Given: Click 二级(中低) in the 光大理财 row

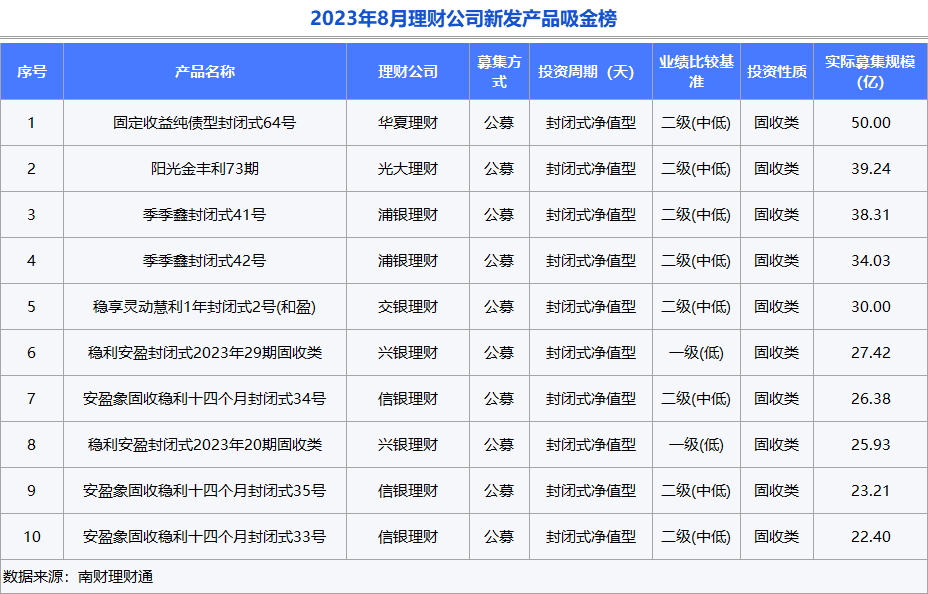Looking at the screenshot, I should pos(696,169).
